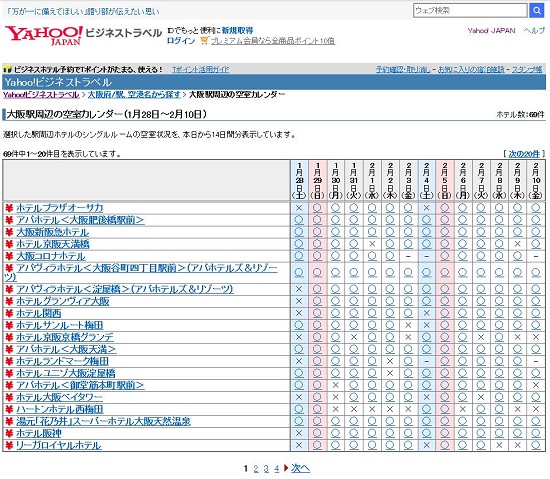
Task: Click the 次へ pagination link
Action: [300, 468]
